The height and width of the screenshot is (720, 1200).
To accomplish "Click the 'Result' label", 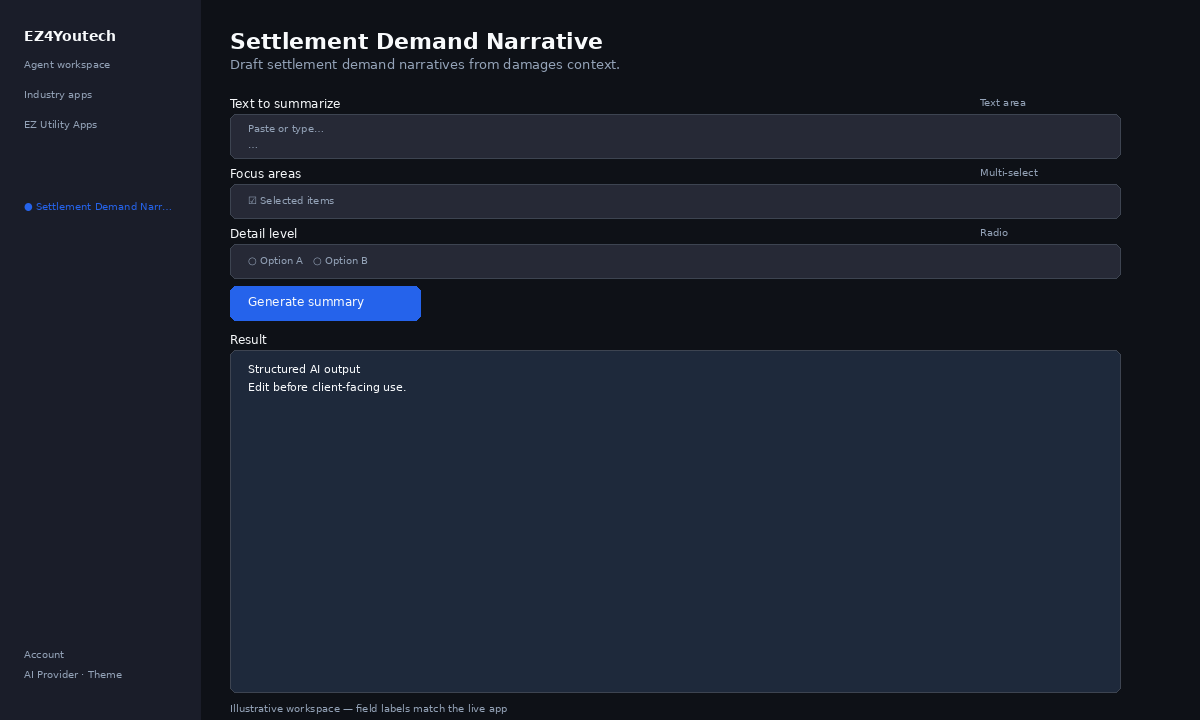I will click(x=248, y=340).
